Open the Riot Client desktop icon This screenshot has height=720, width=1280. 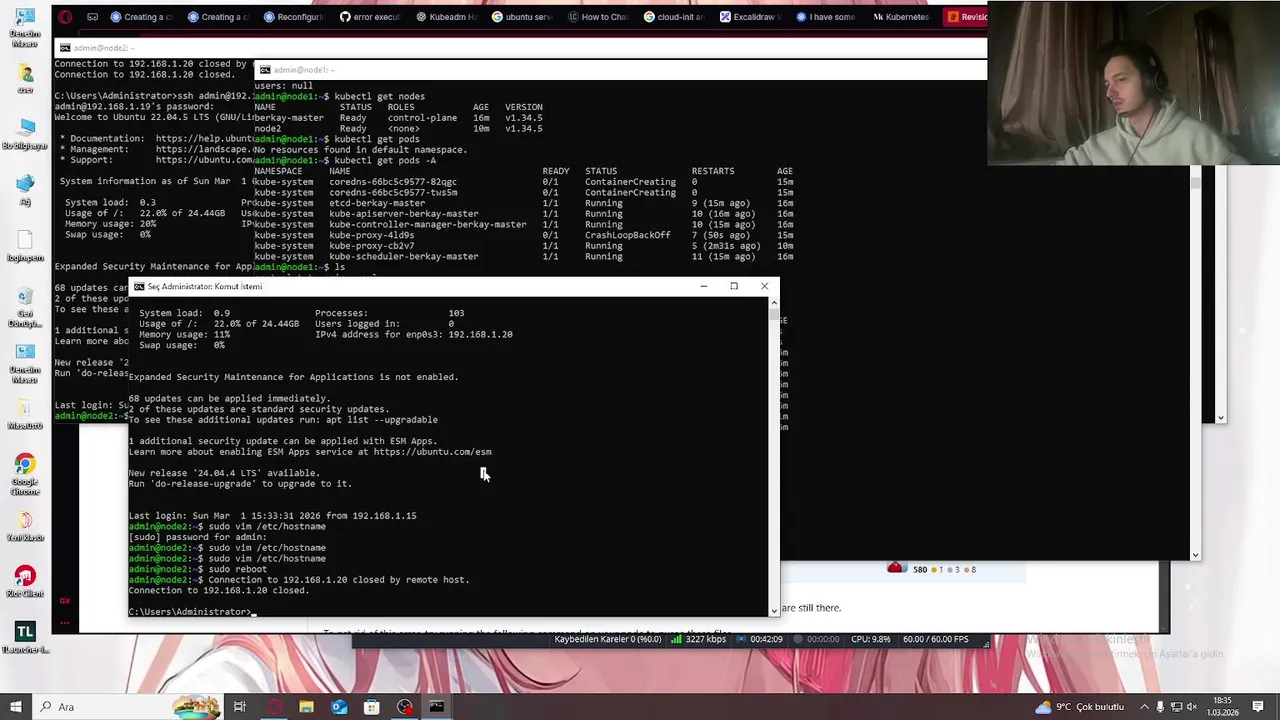pyautogui.click(x=25, y=582)
